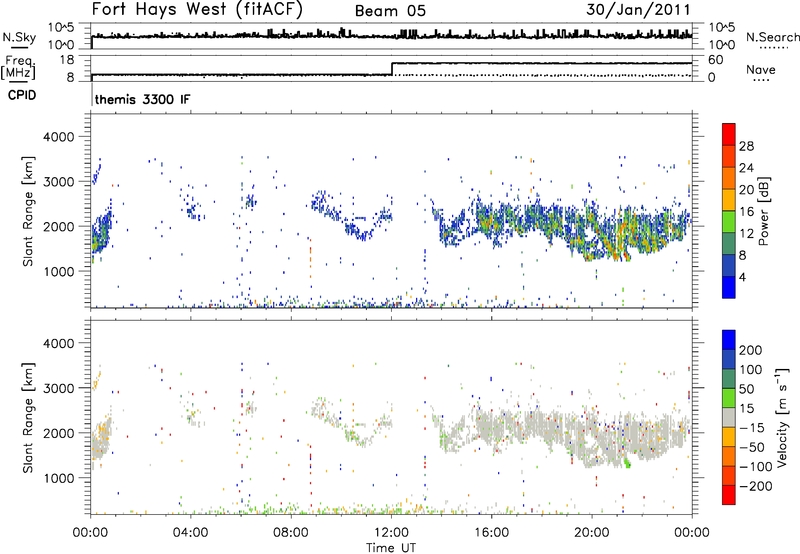Select the 'Beam 05' heading text
This screenshot has width=800, height=554.
(390, 11)
